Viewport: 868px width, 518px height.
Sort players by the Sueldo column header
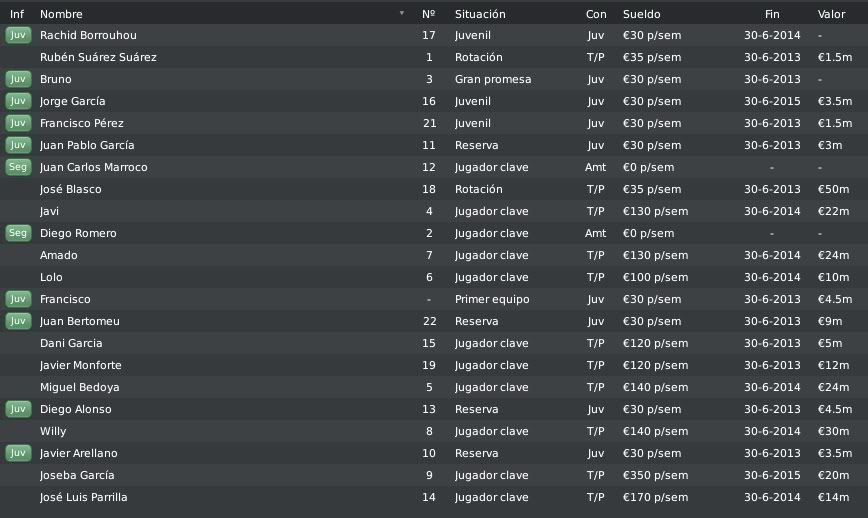coord(642,14)
